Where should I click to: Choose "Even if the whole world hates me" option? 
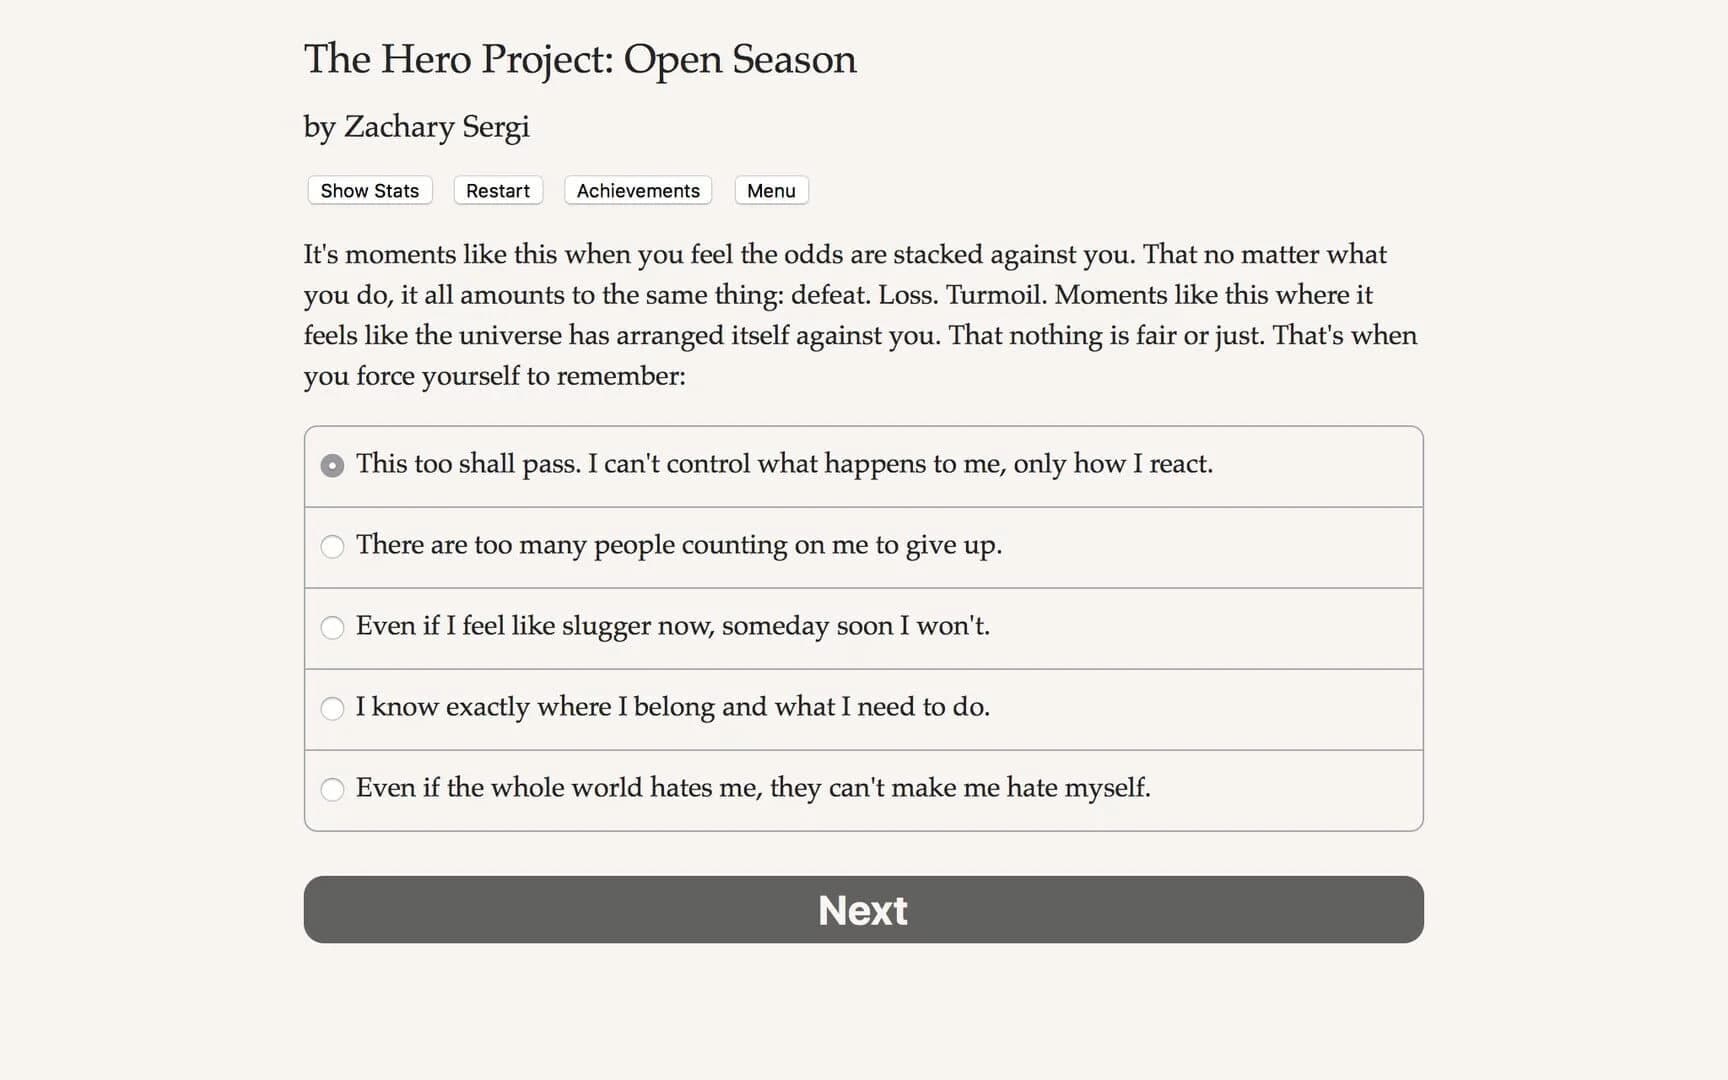pos(753,789)
